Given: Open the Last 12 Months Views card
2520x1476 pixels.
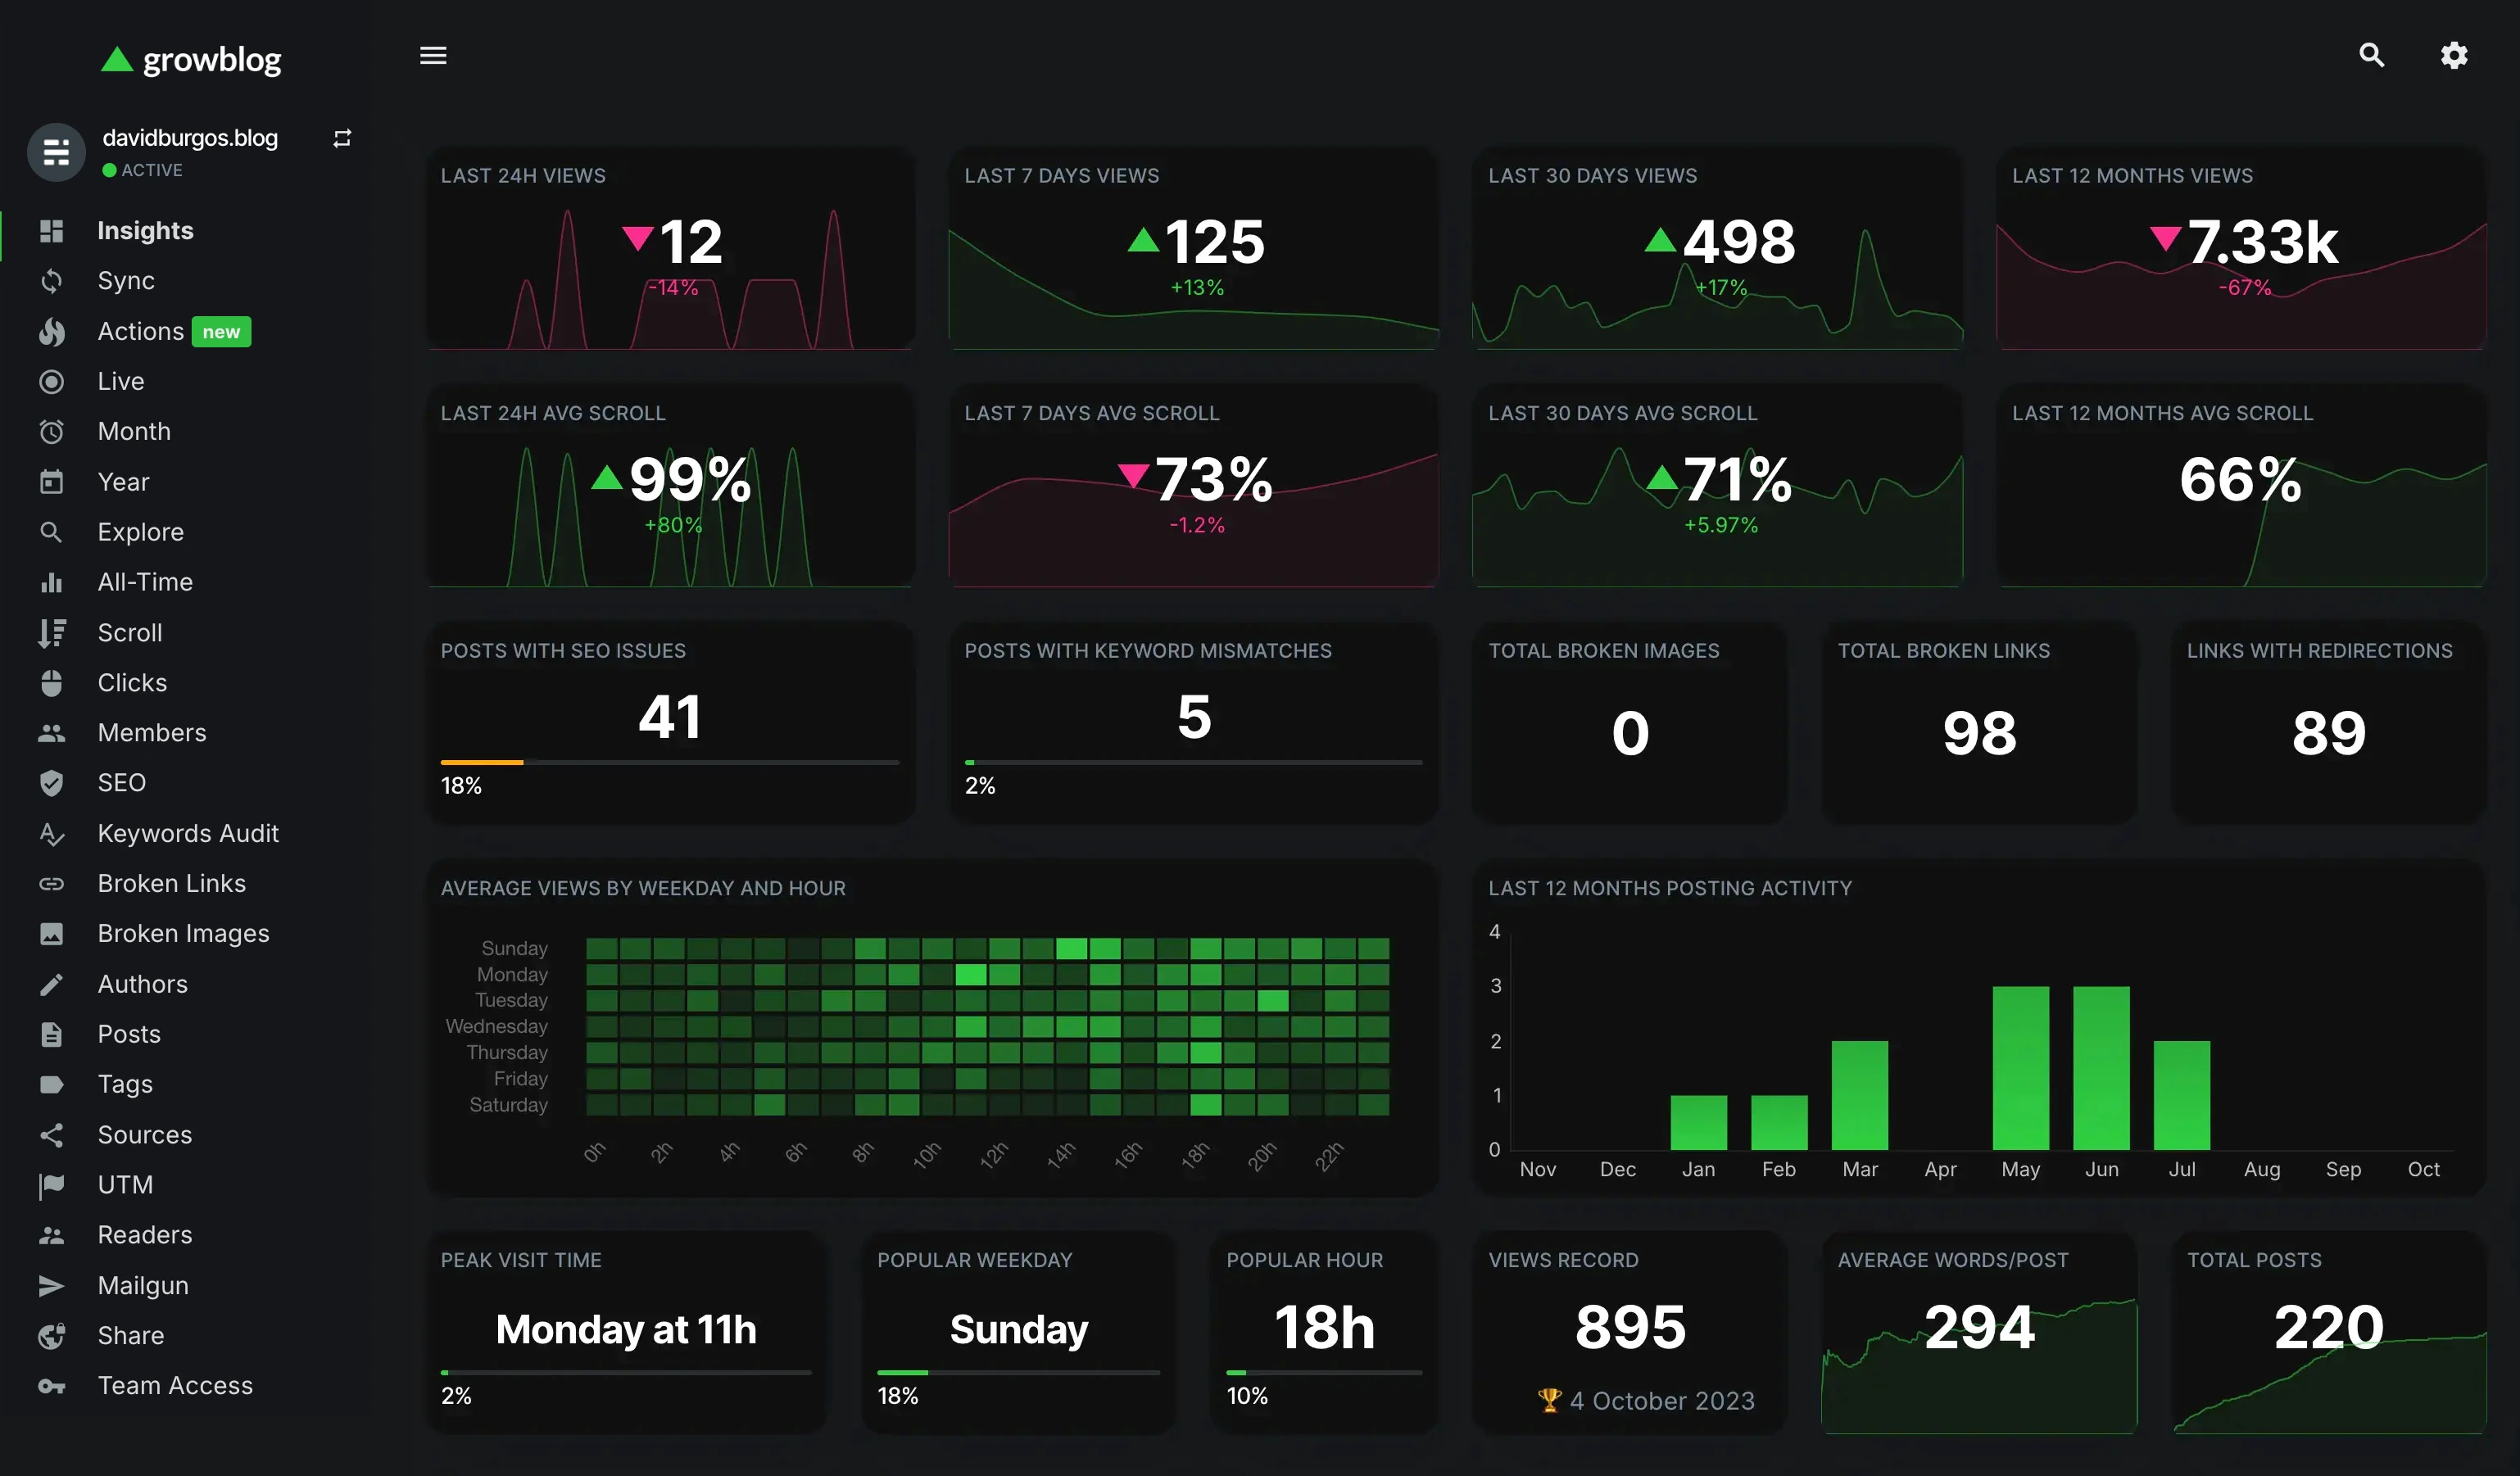Looking at the screenshot, I should point(2241,249).
